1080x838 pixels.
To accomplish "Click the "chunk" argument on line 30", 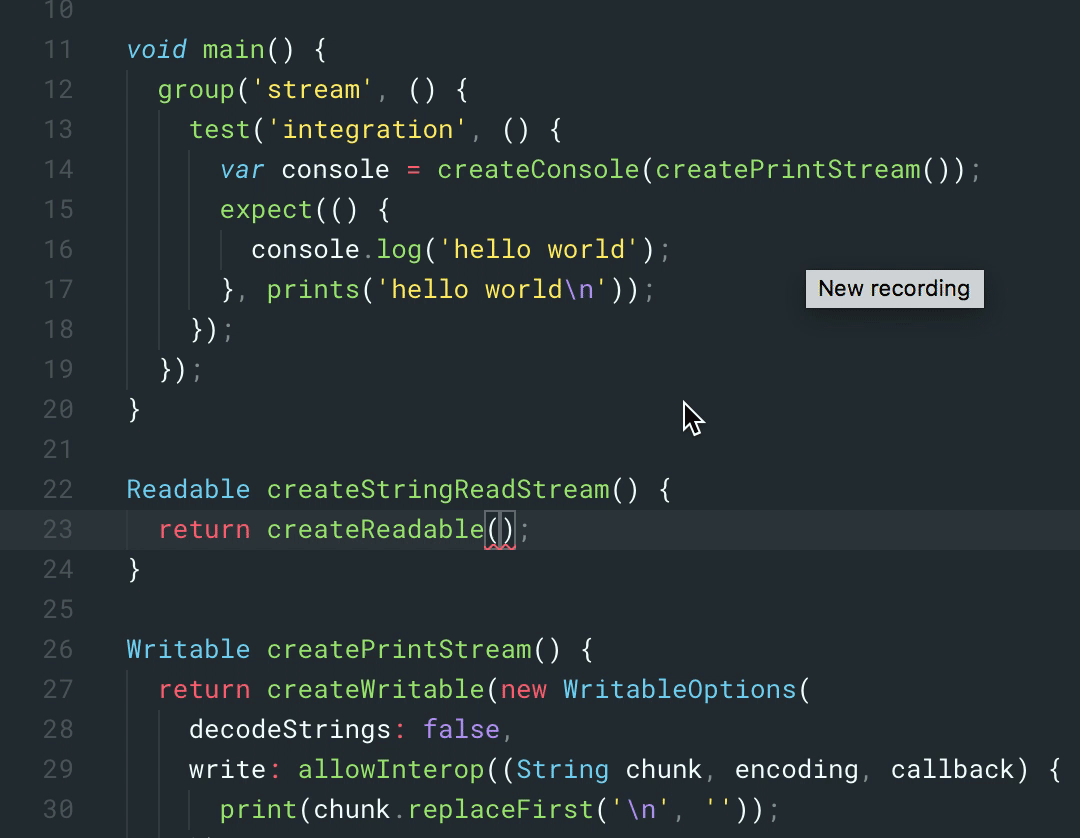I will tap(351, 809).
